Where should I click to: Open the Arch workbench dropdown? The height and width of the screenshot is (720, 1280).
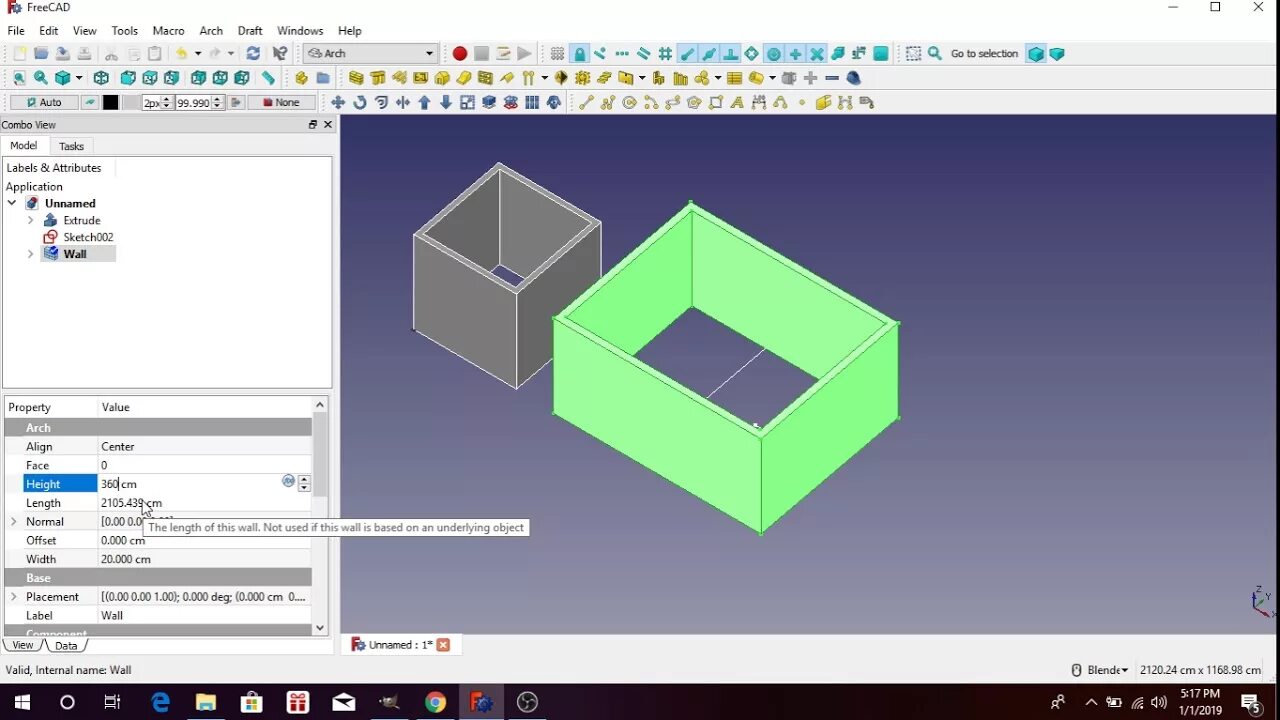[x=371, y=53]
